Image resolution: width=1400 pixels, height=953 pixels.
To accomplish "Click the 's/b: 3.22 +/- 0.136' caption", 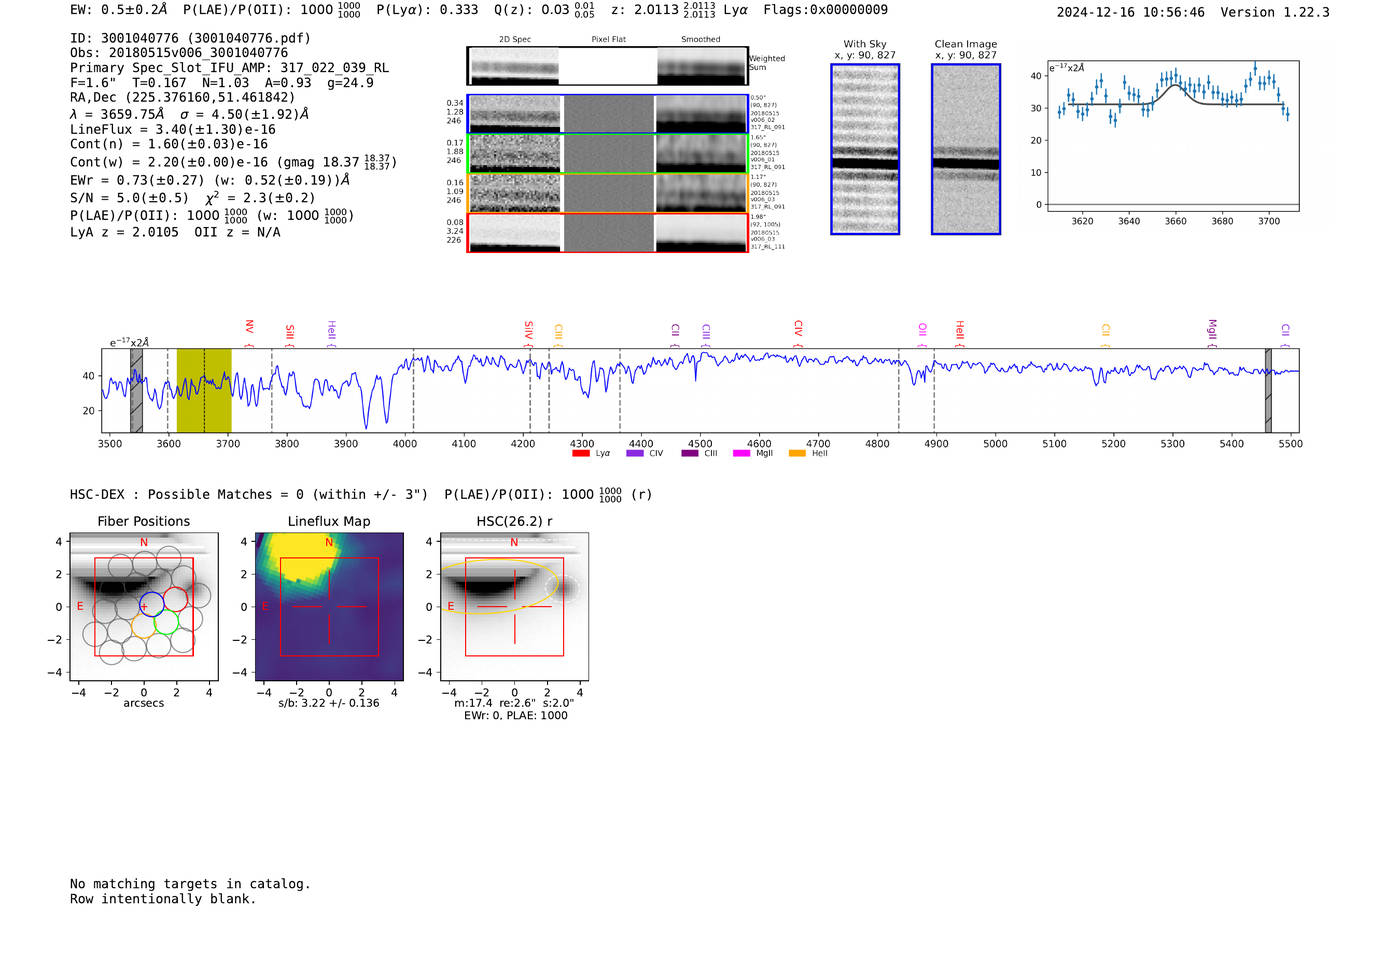I will (329, 703).
